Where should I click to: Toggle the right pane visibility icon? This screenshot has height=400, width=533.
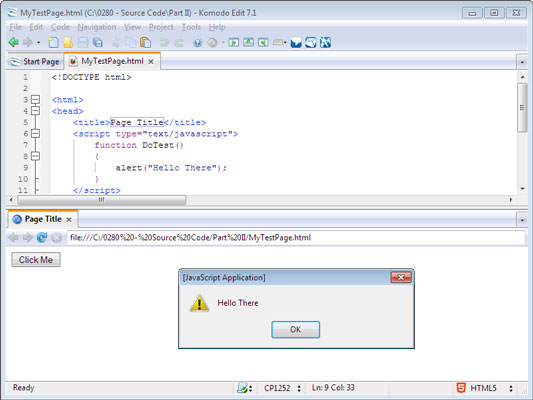click(x=263, y=42)
